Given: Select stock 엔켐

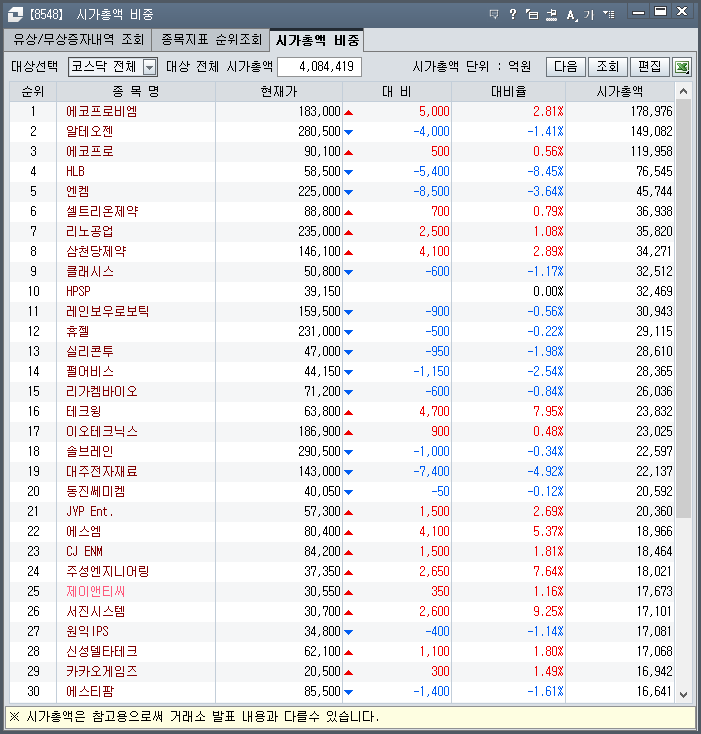Looking at the screenshot, I should pos(78,191).
